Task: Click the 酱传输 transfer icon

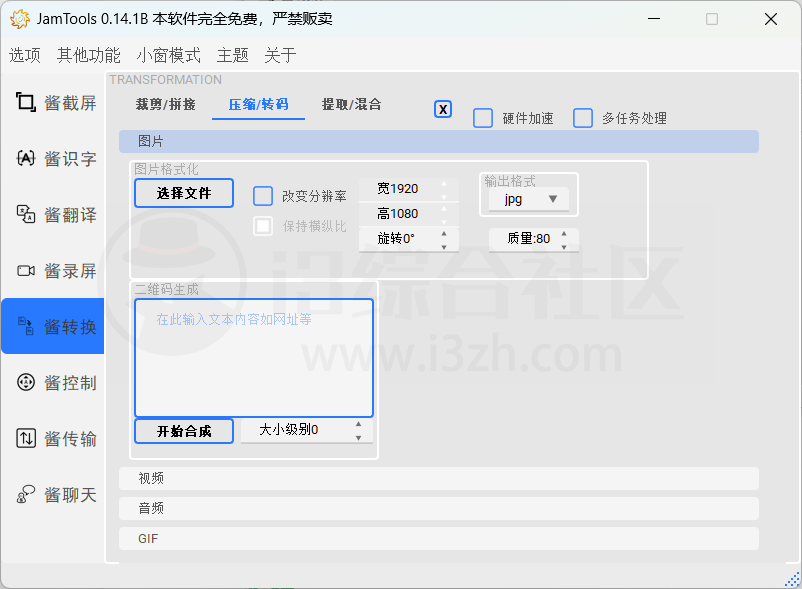Action: (x=26, y=438)
